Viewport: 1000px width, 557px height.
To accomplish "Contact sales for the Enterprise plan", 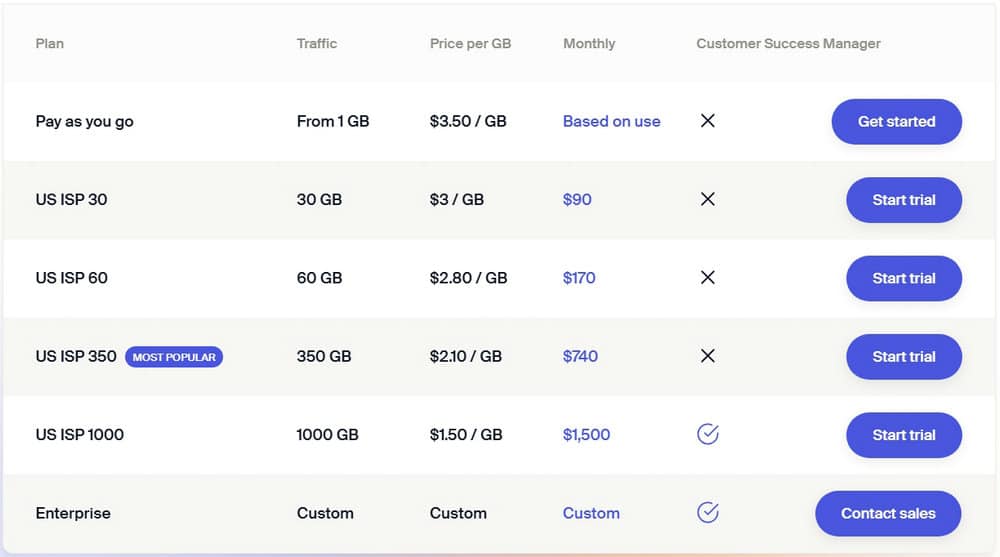I will [x=888, y=514].
